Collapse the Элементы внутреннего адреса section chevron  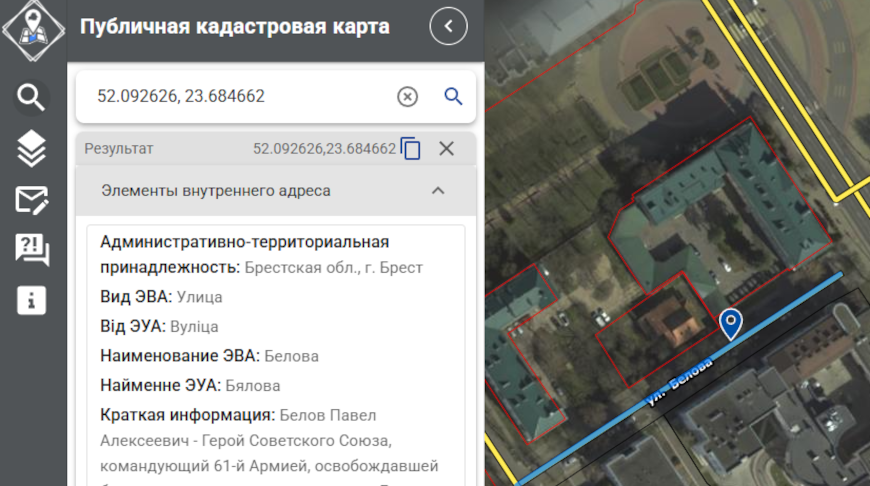(x=437, y=190)
